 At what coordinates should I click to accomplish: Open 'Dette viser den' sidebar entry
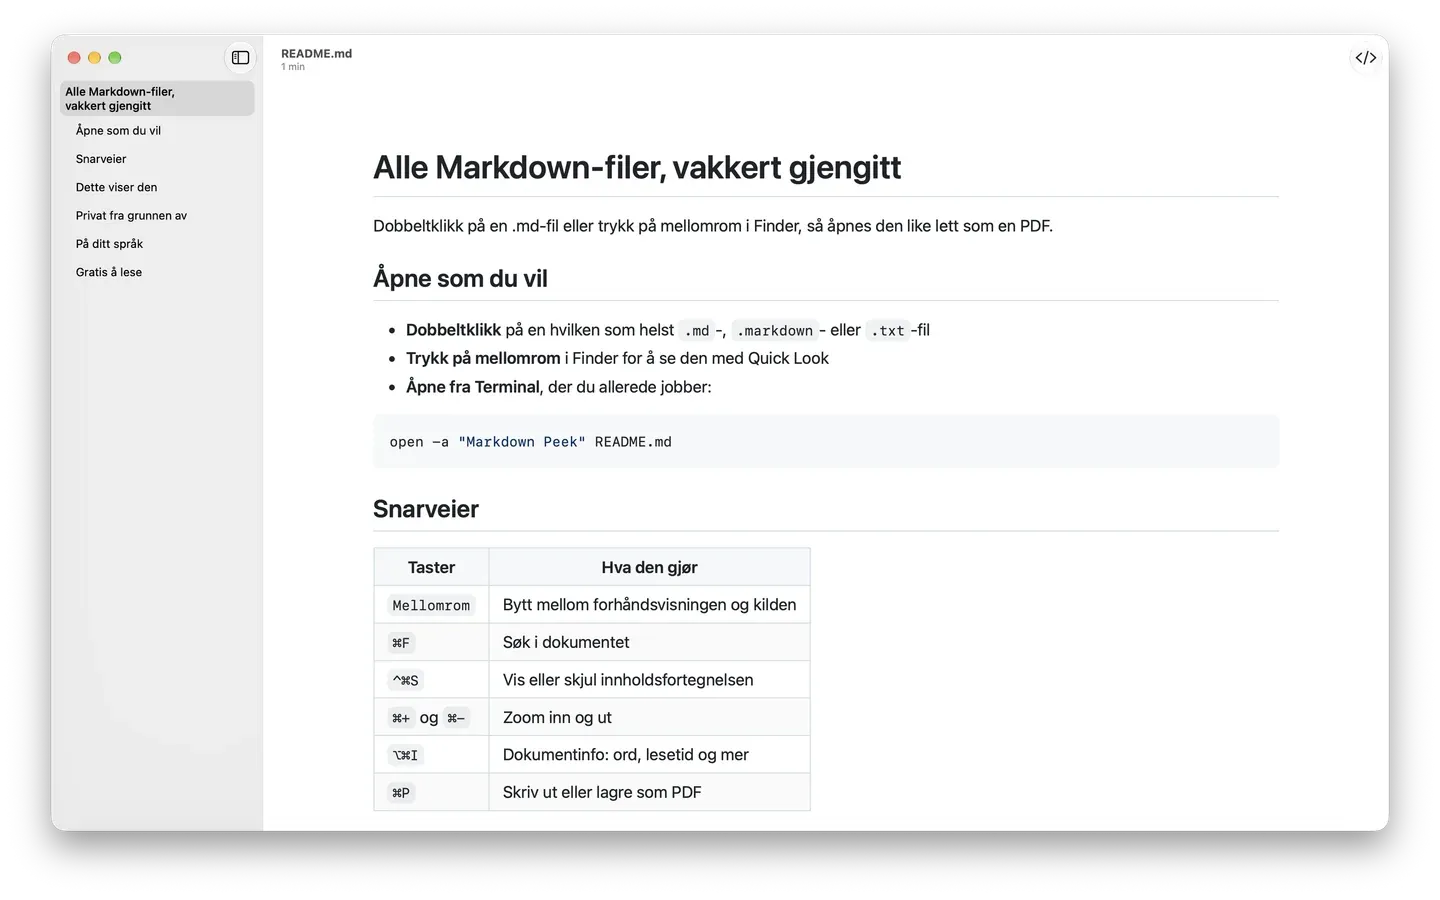click(x=116, y=187)
